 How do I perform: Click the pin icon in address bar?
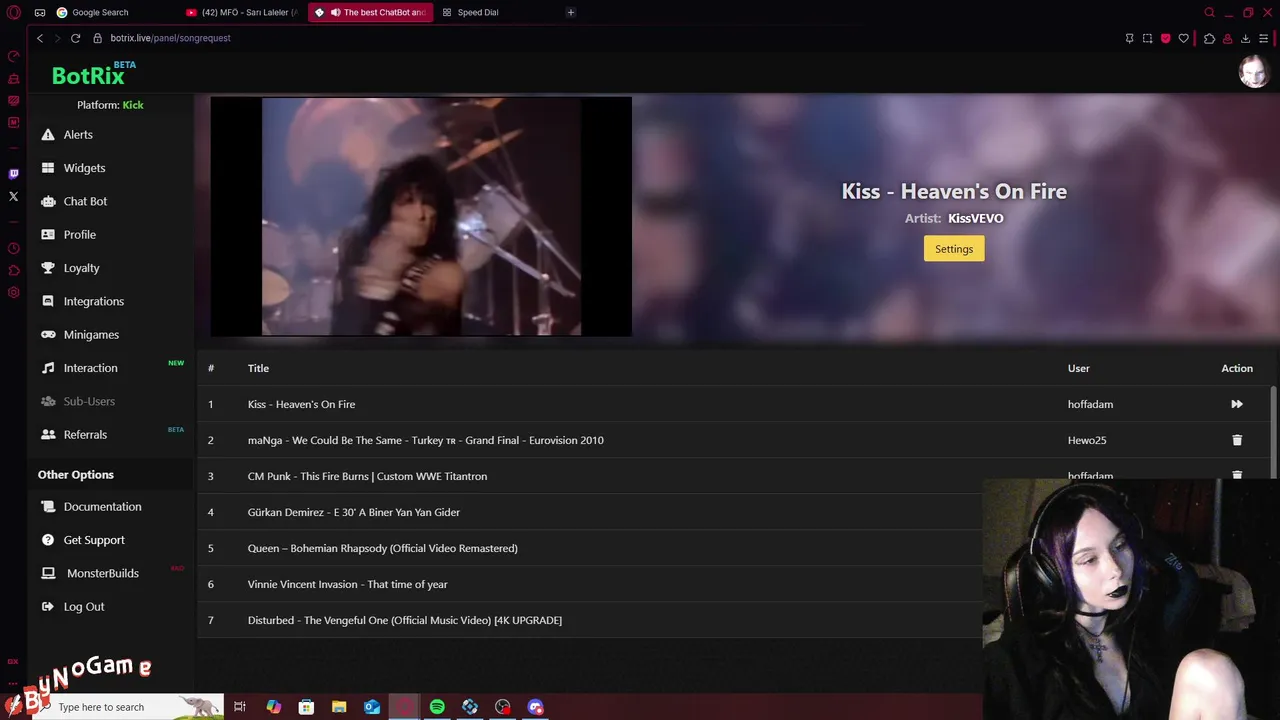point(1129,38)
